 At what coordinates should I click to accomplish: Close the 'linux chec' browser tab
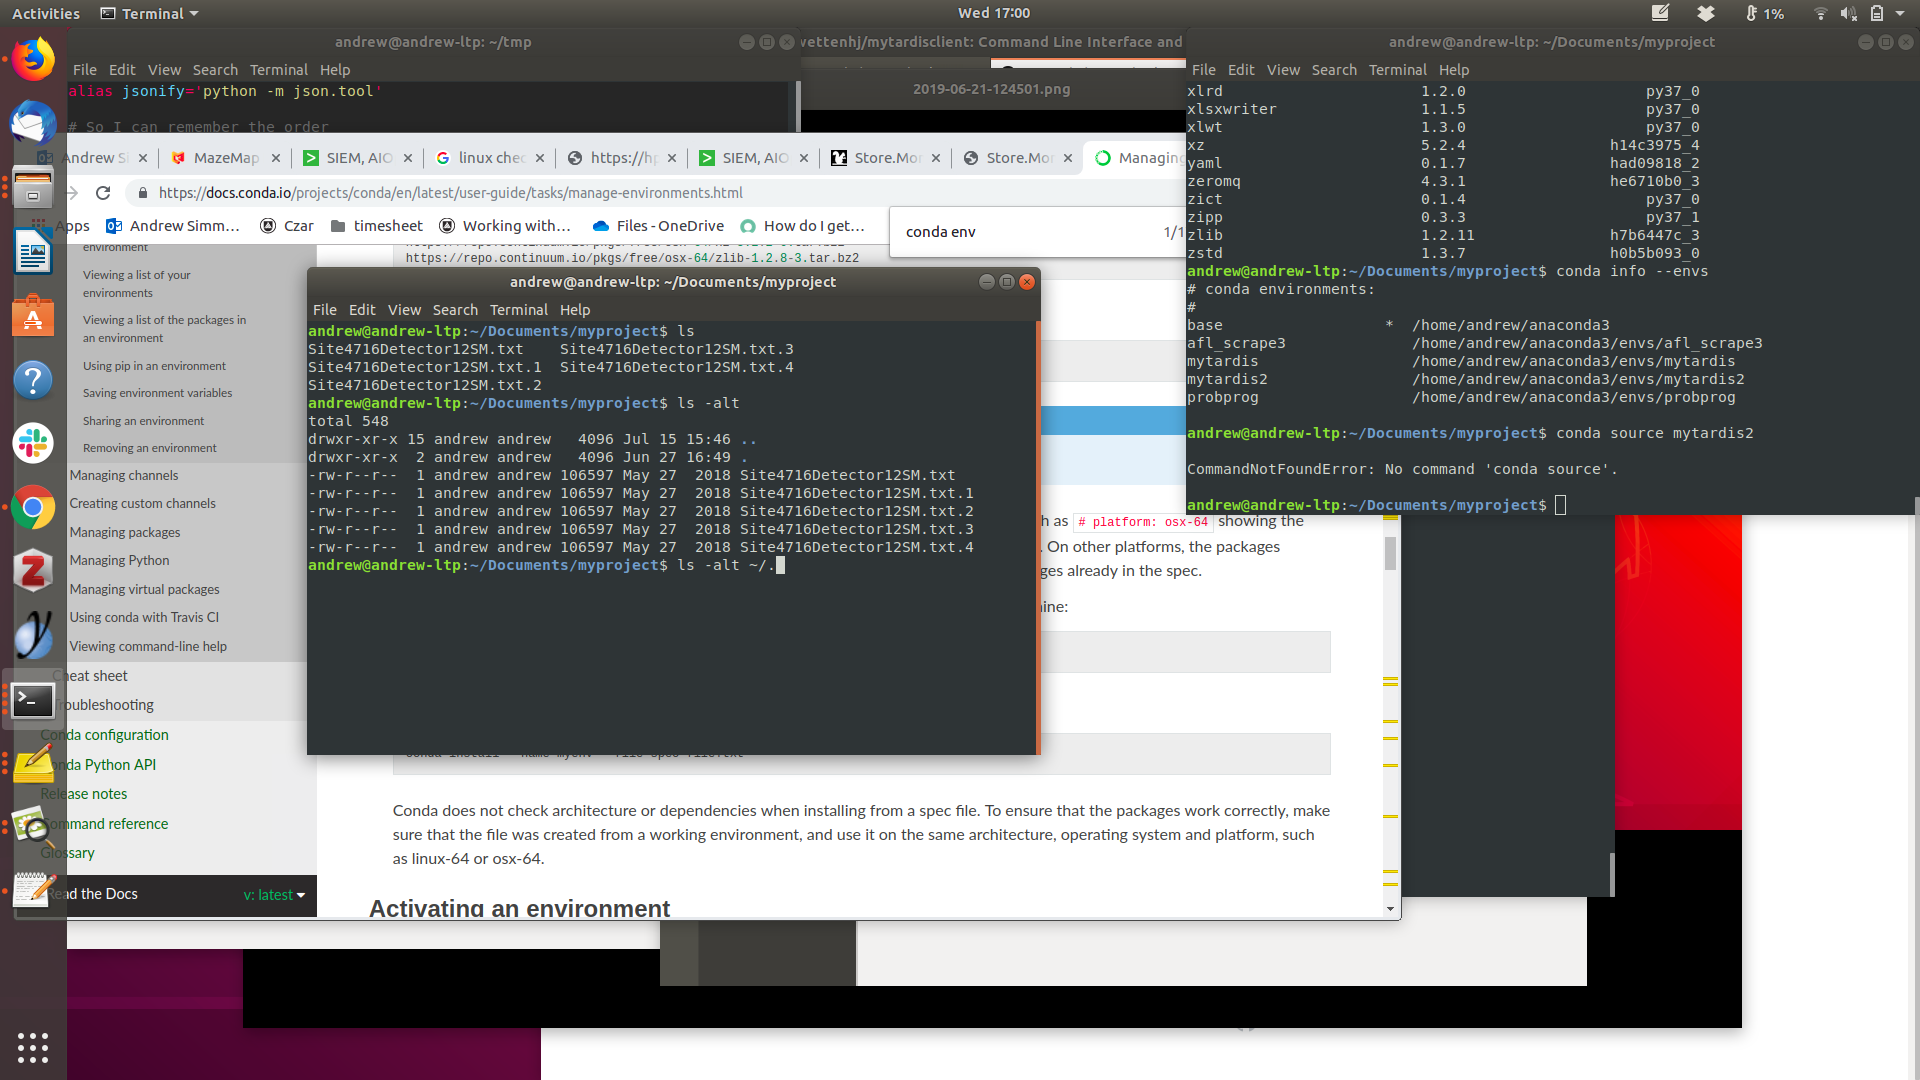[x=540, y=158]
